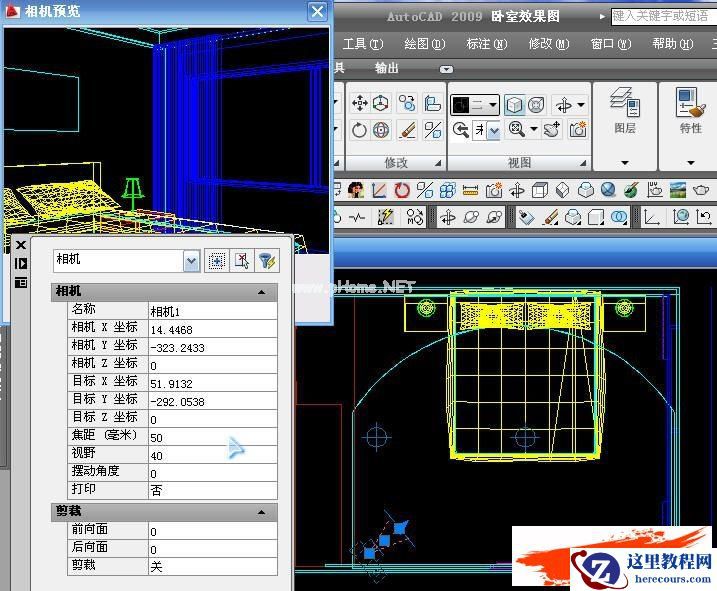
Task: Click the Select Objects icon in properties palette
Action: click(x=241, y=260)
